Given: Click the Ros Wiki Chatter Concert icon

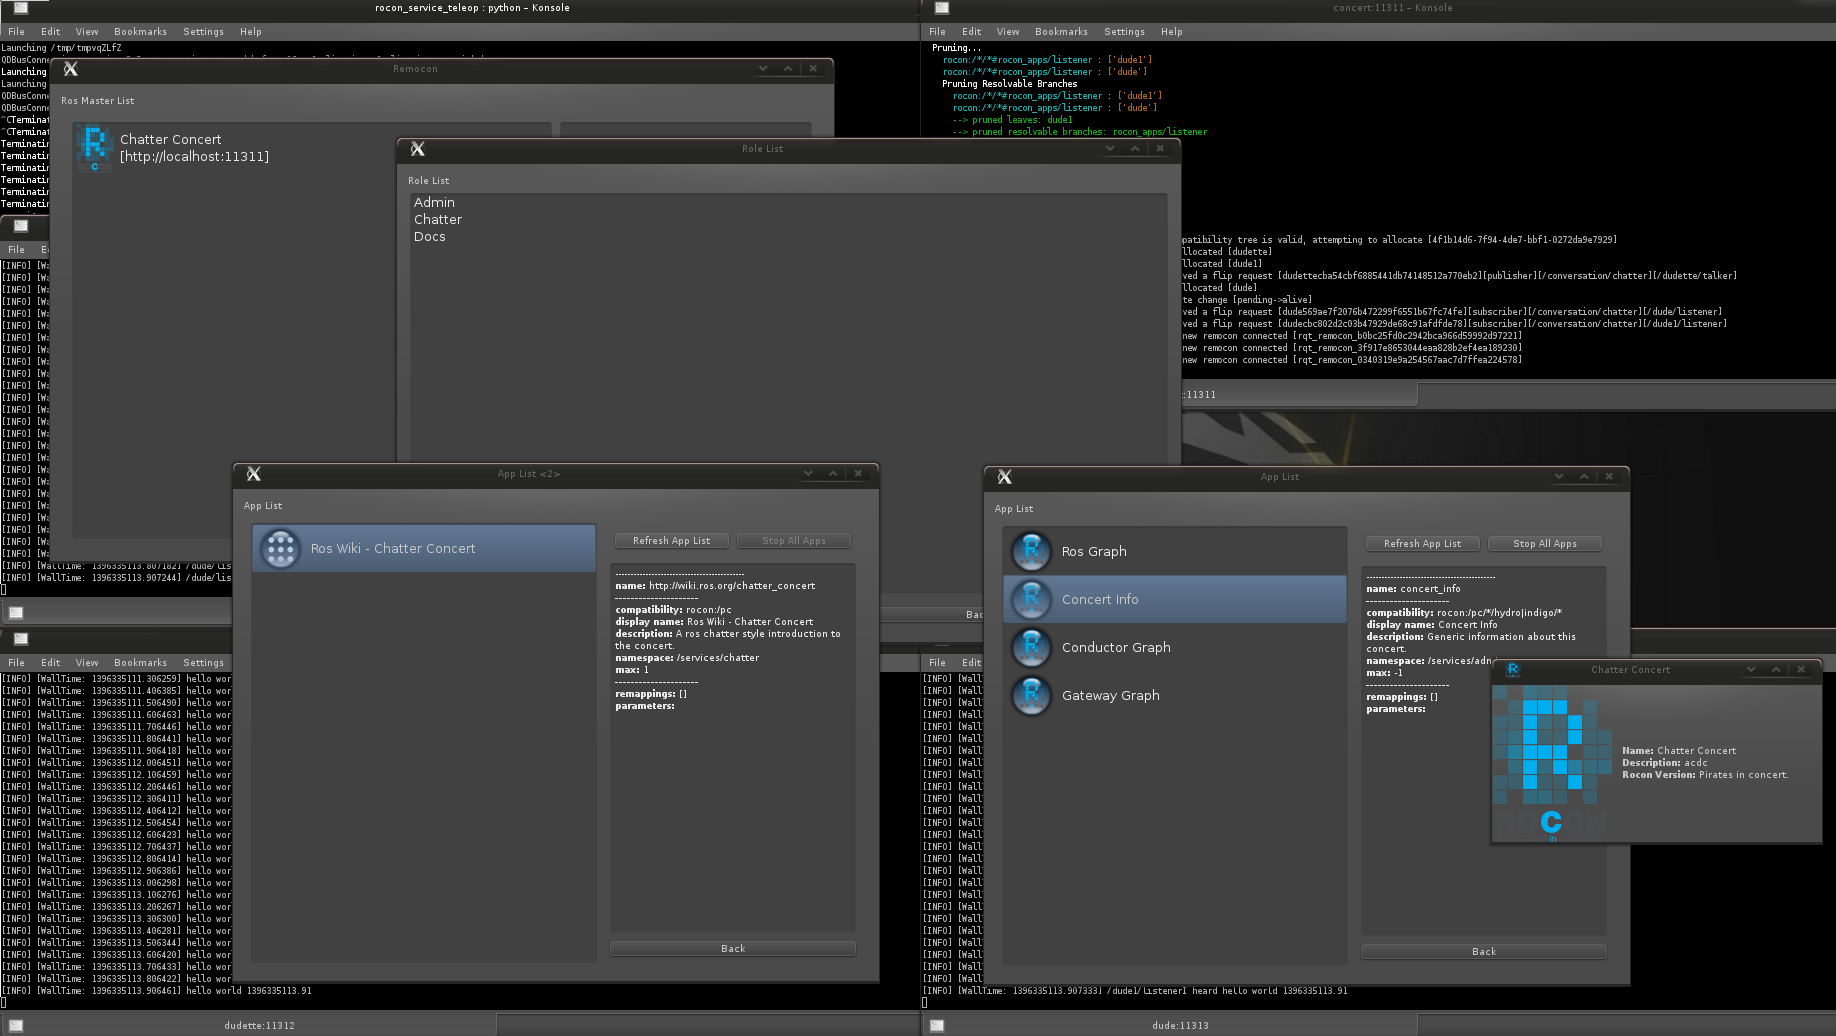Looking at the screenshot, I should [280, 548].
